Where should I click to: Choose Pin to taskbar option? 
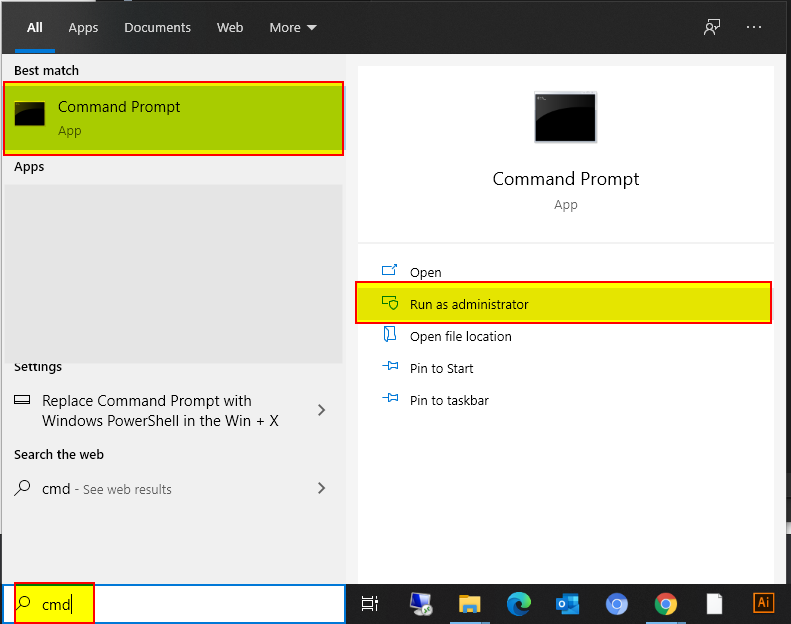[448, 400]
